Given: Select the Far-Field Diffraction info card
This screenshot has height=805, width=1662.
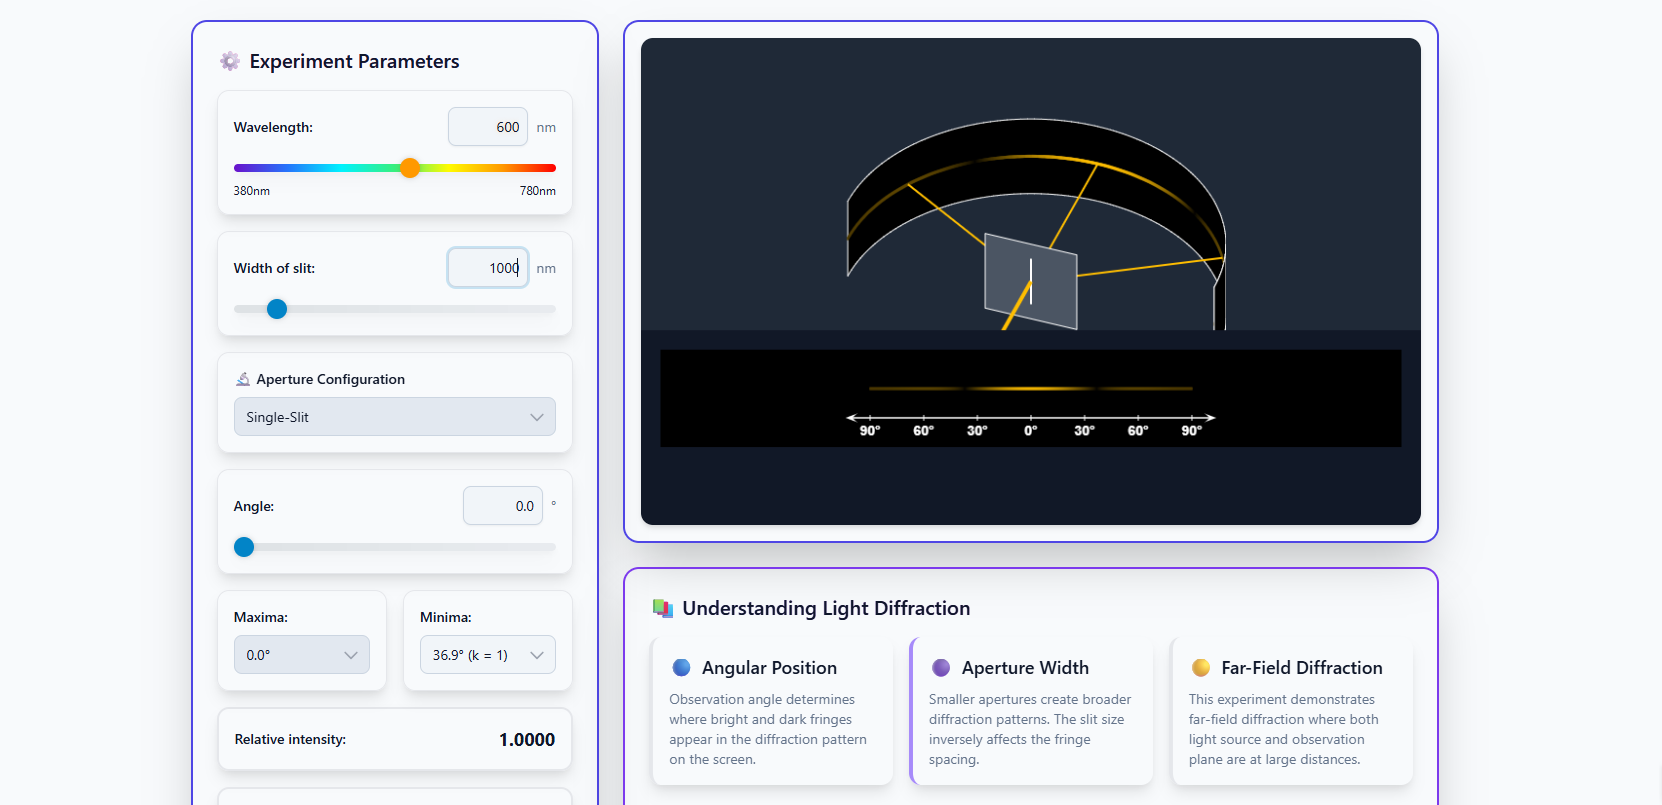Looking at the screenshot, I should coord(1291,712).
